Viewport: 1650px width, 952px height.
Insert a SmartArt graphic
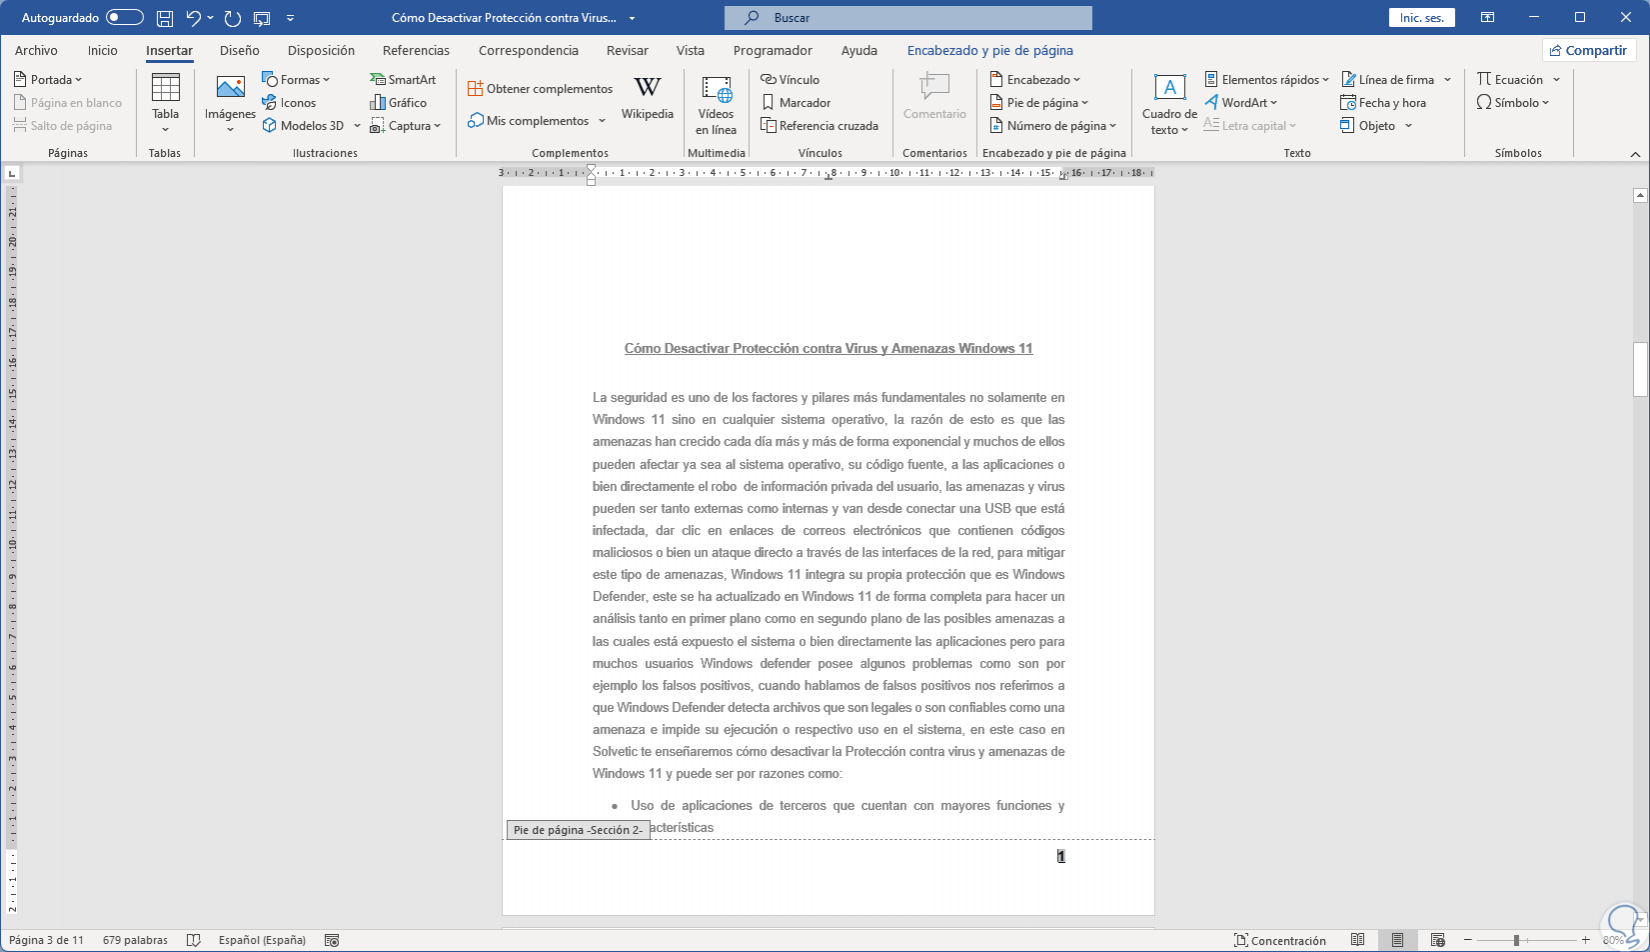click(x=403, y=80)
